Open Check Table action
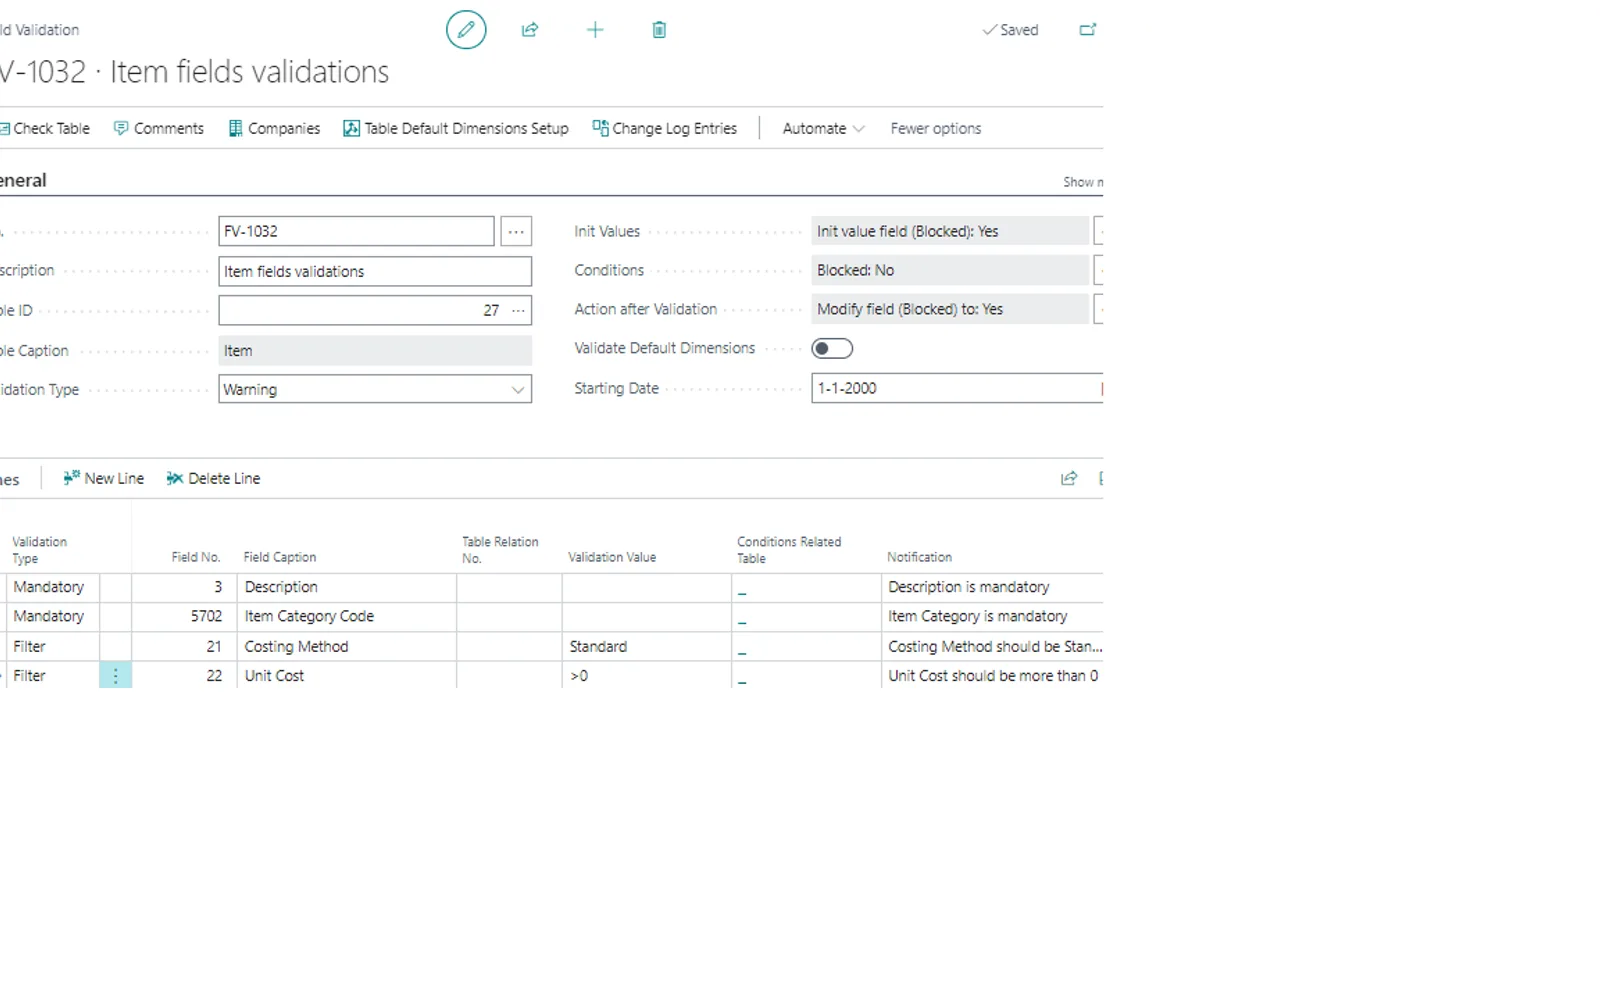1600x1000 pixels. click(x=45, y=128)
